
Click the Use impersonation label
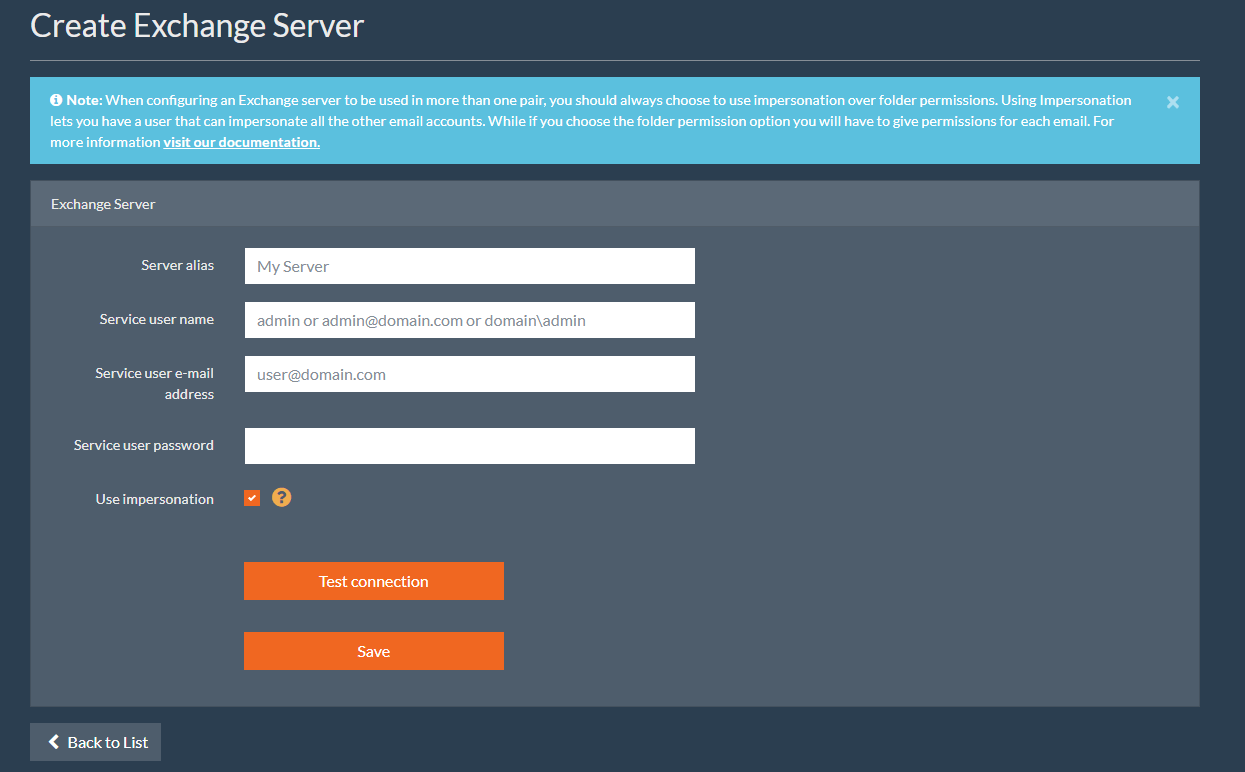click(155, 499)
